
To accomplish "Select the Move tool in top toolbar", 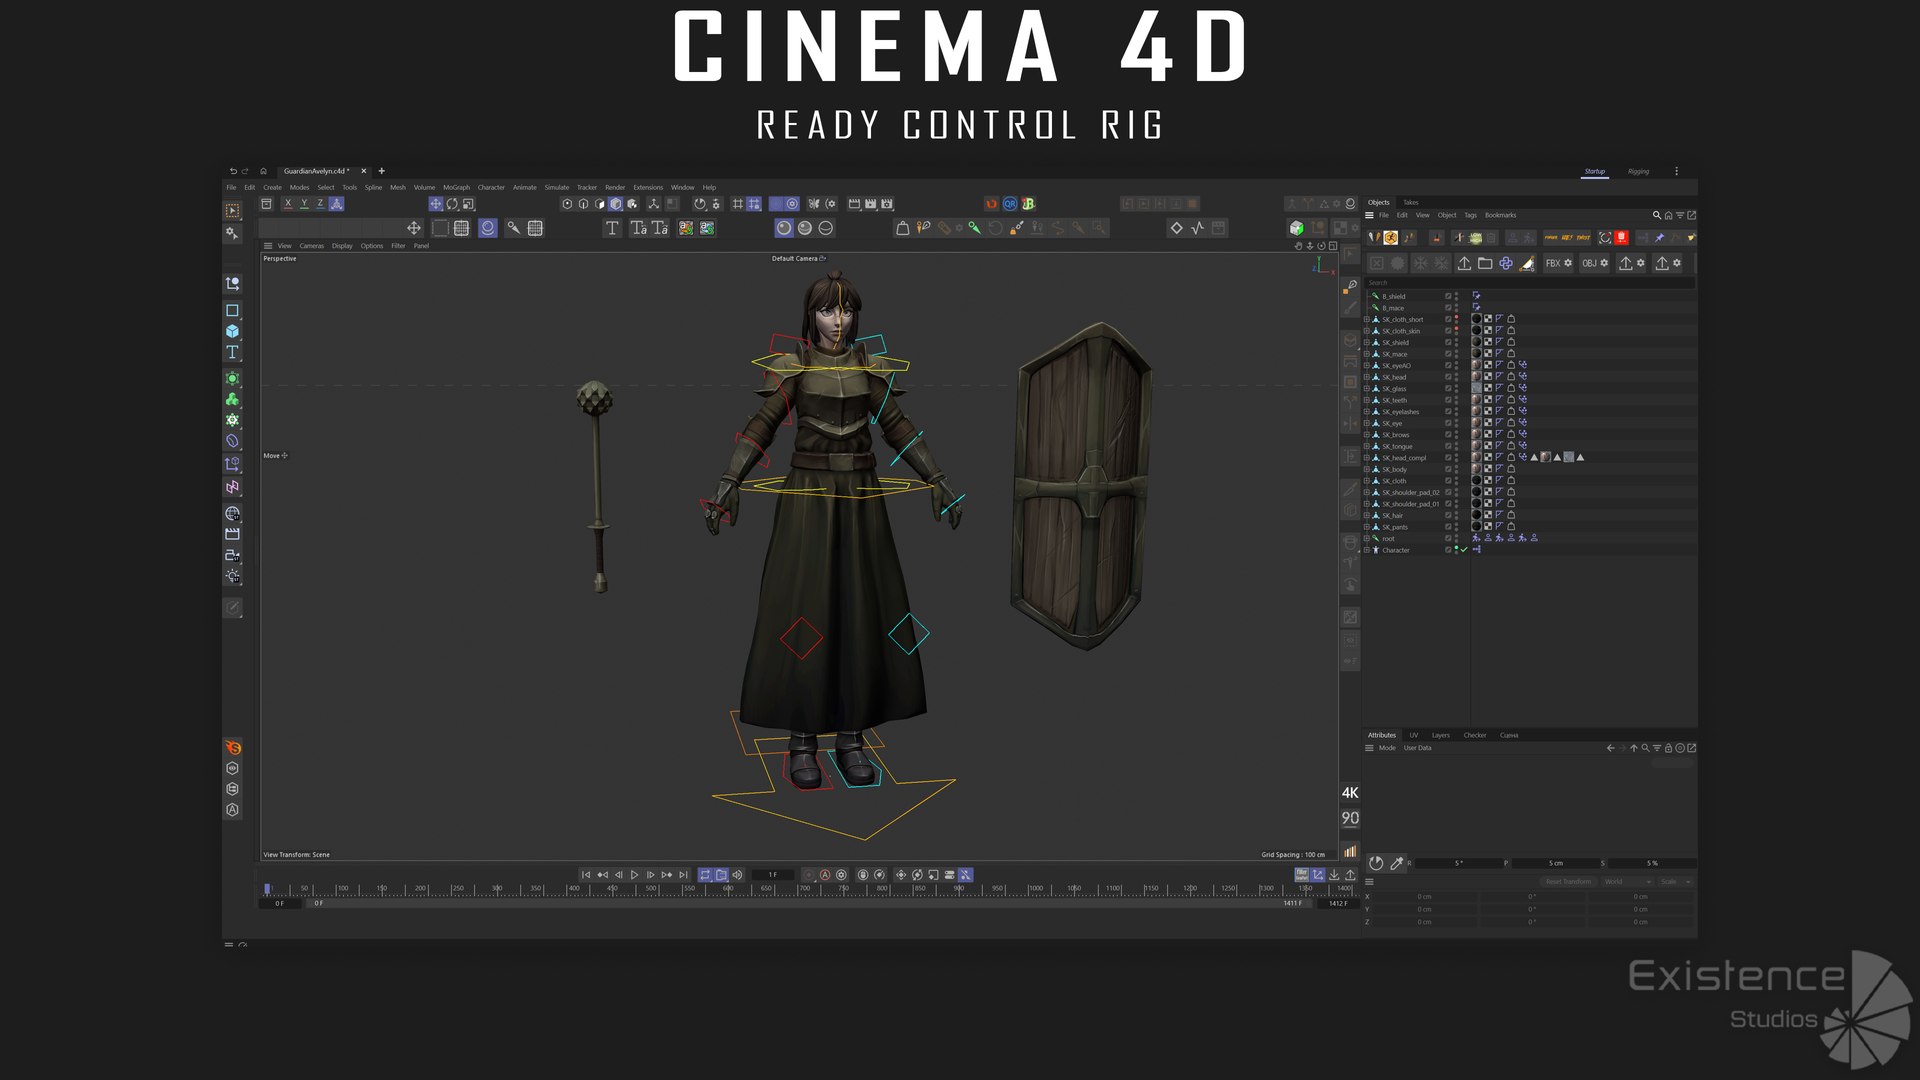I will 436,204.
